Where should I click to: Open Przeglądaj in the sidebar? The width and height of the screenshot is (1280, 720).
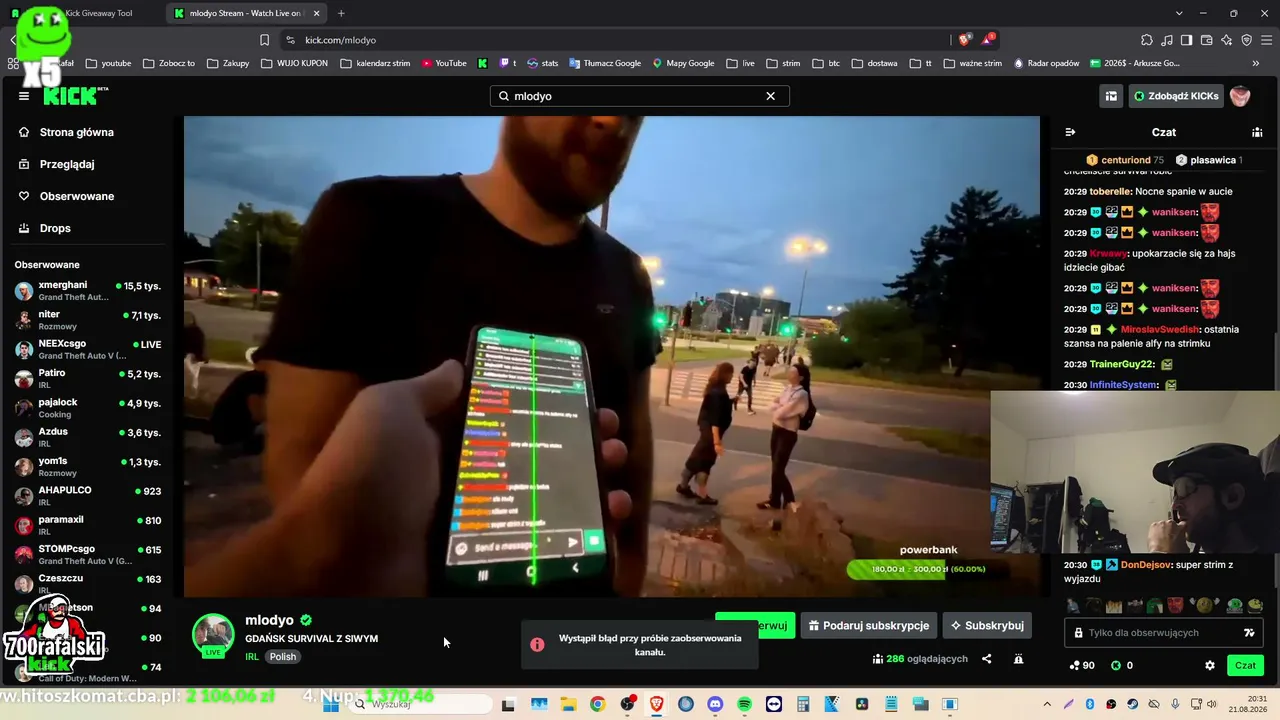click(x=66, y=164)
